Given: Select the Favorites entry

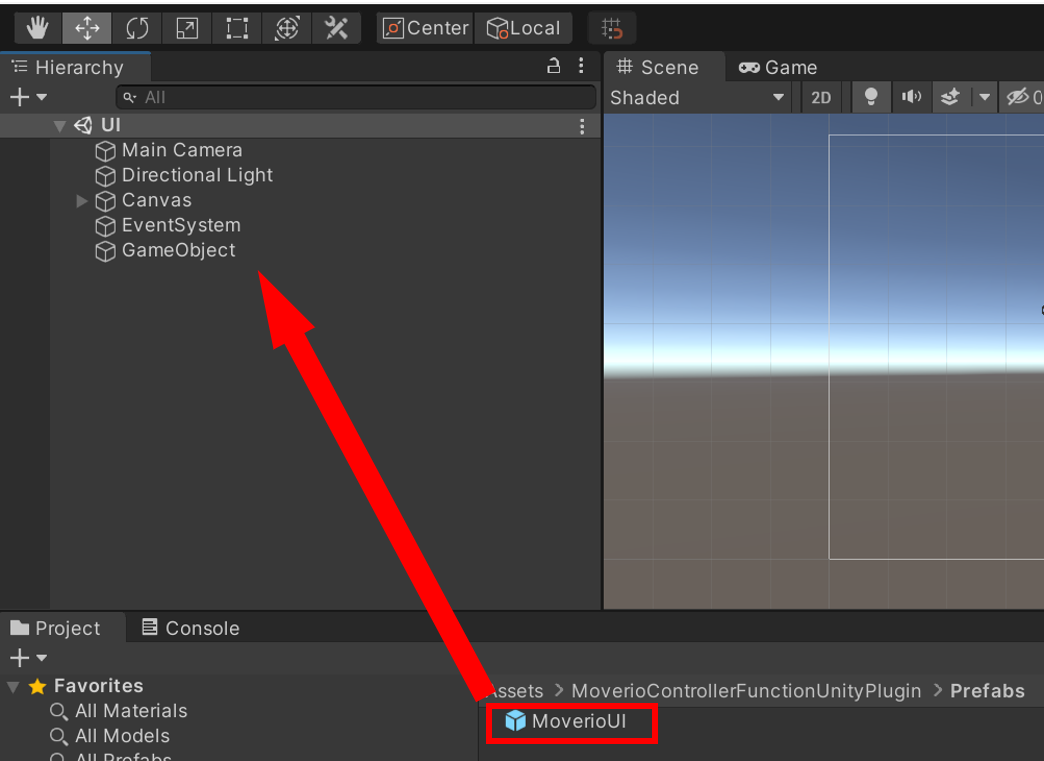Looking at the screenshot, I should (99, 686).
